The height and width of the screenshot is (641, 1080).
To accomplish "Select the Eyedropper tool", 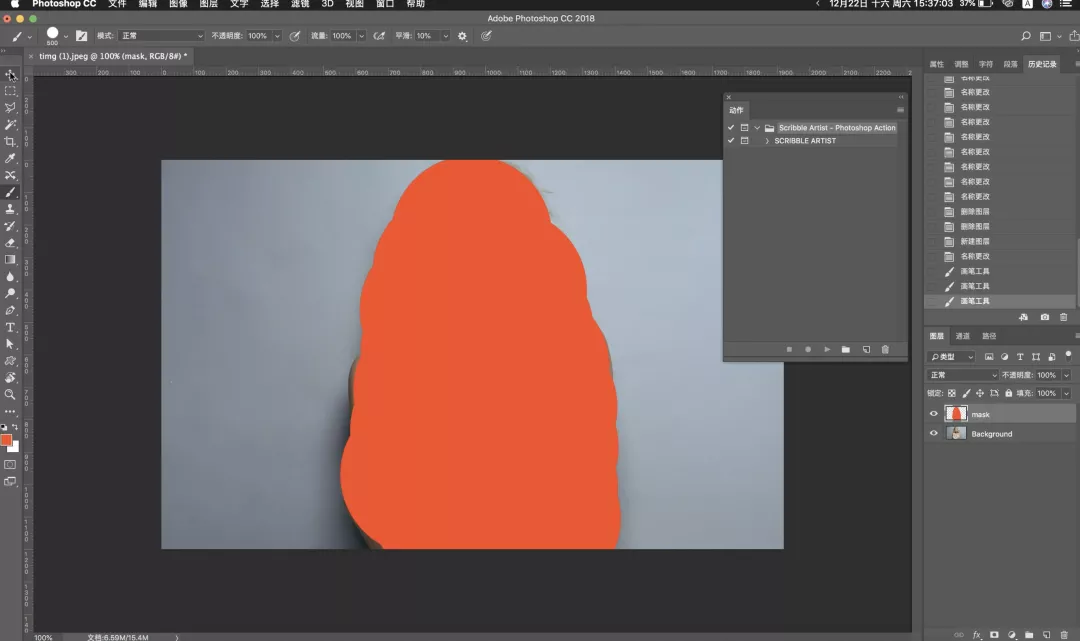I will click(10, 158).
